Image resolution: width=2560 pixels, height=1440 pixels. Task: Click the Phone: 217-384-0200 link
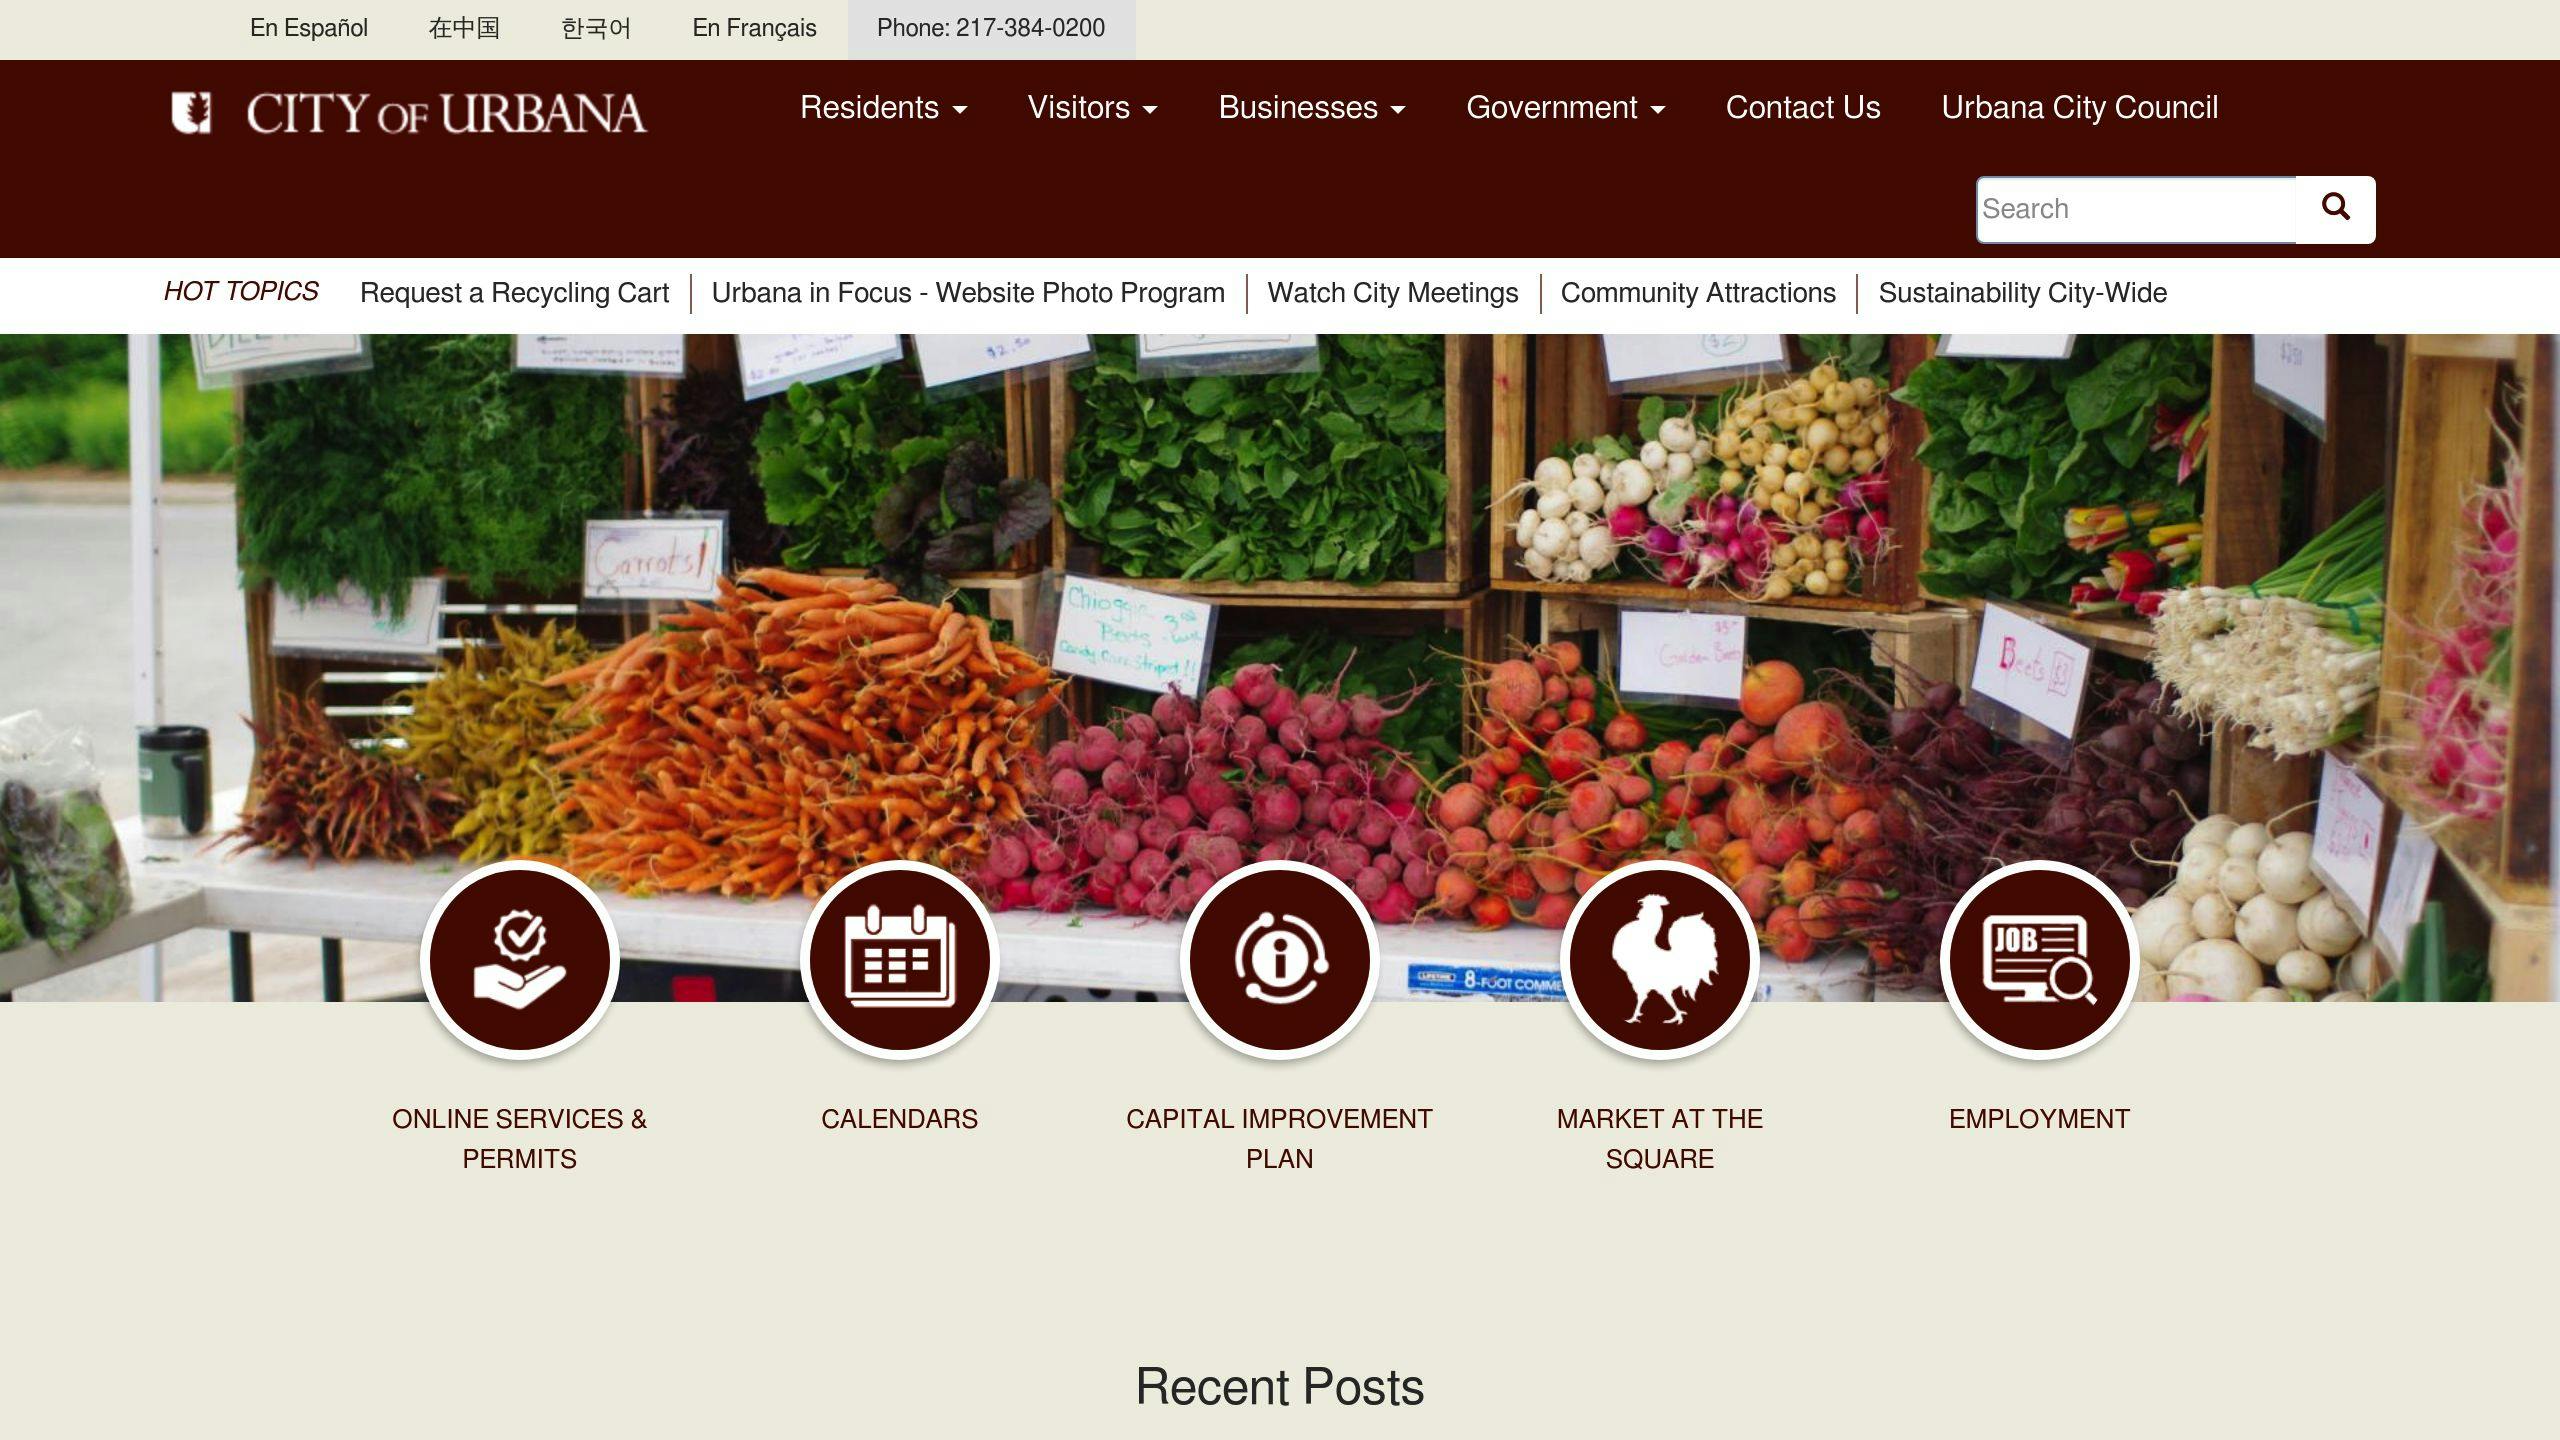click(x=991, y=28)
